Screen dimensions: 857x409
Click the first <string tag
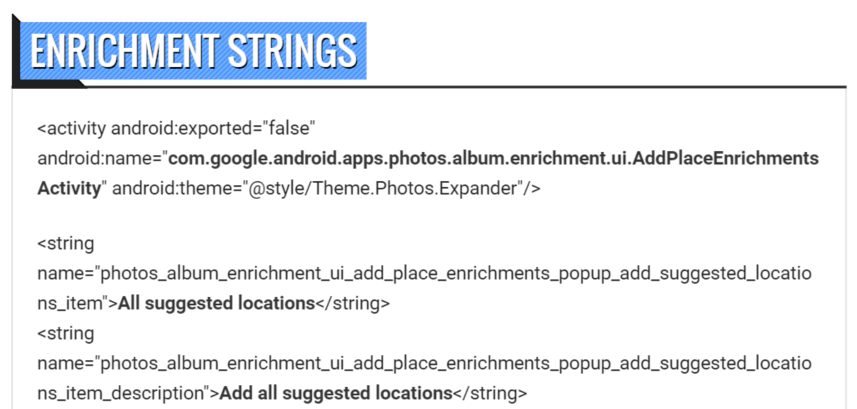pos(66,244)
